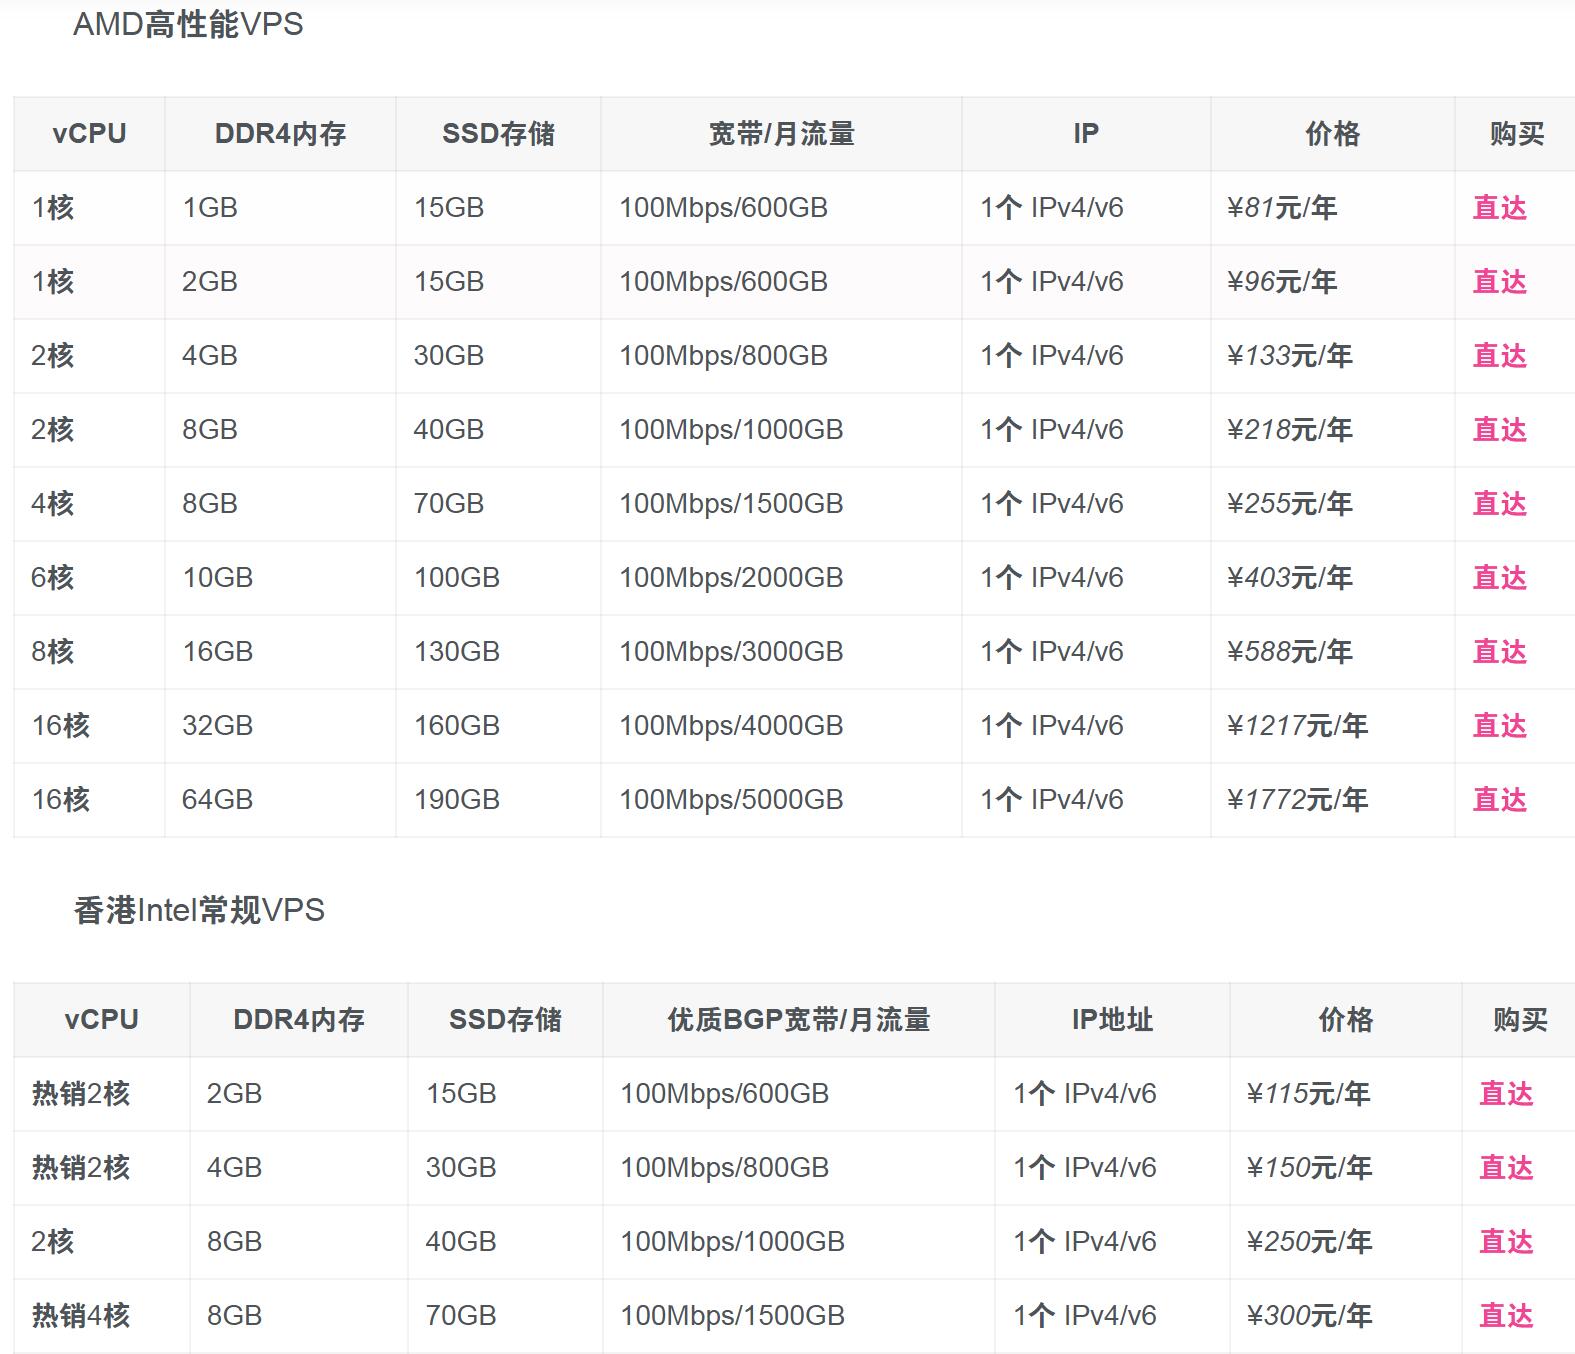Click the AMD高性能VPS section heading
Screen dimensions: 1575x1354
click(x=188, y=24)
